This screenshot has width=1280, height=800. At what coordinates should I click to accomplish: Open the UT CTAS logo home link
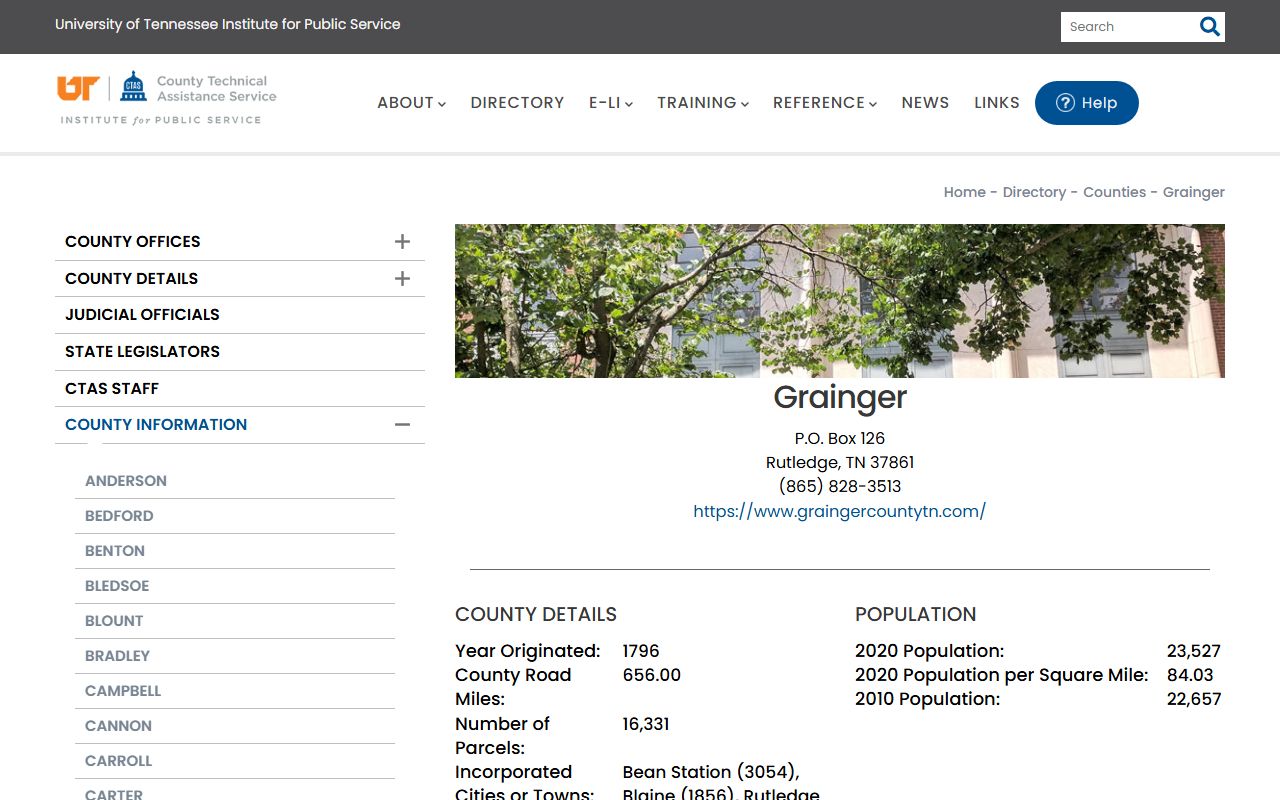pyautogui.click(x=167, y=98)
